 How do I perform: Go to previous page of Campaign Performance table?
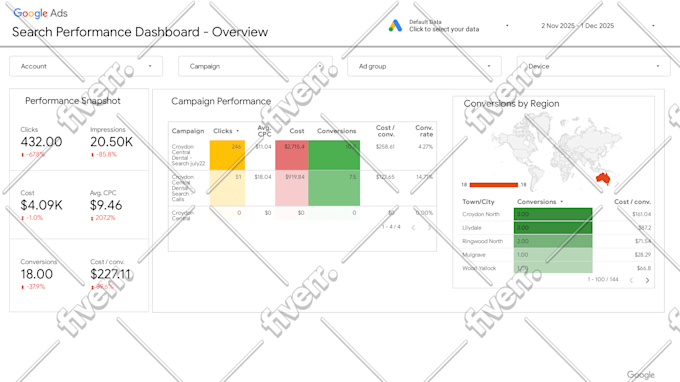(x=413, y=227)
